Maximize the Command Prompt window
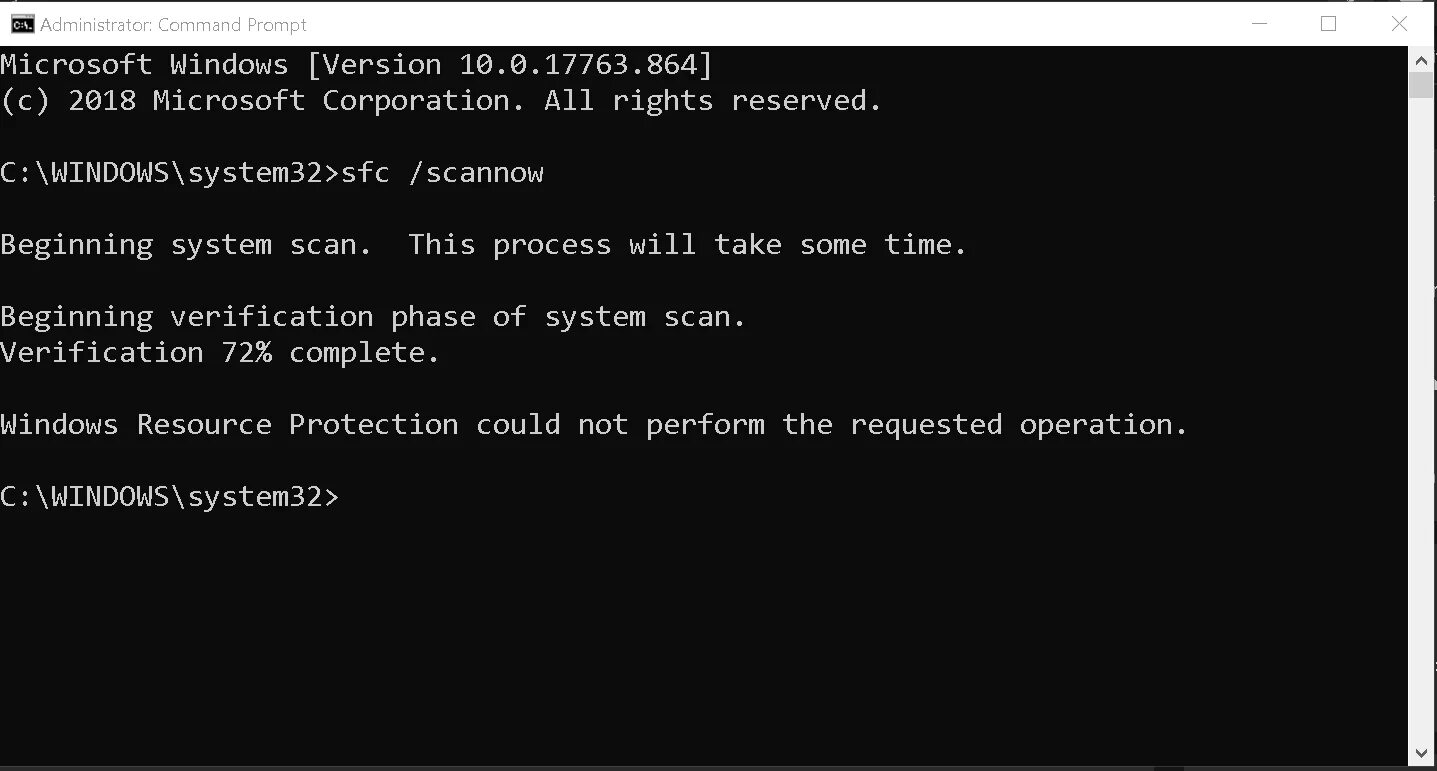 1328,24
